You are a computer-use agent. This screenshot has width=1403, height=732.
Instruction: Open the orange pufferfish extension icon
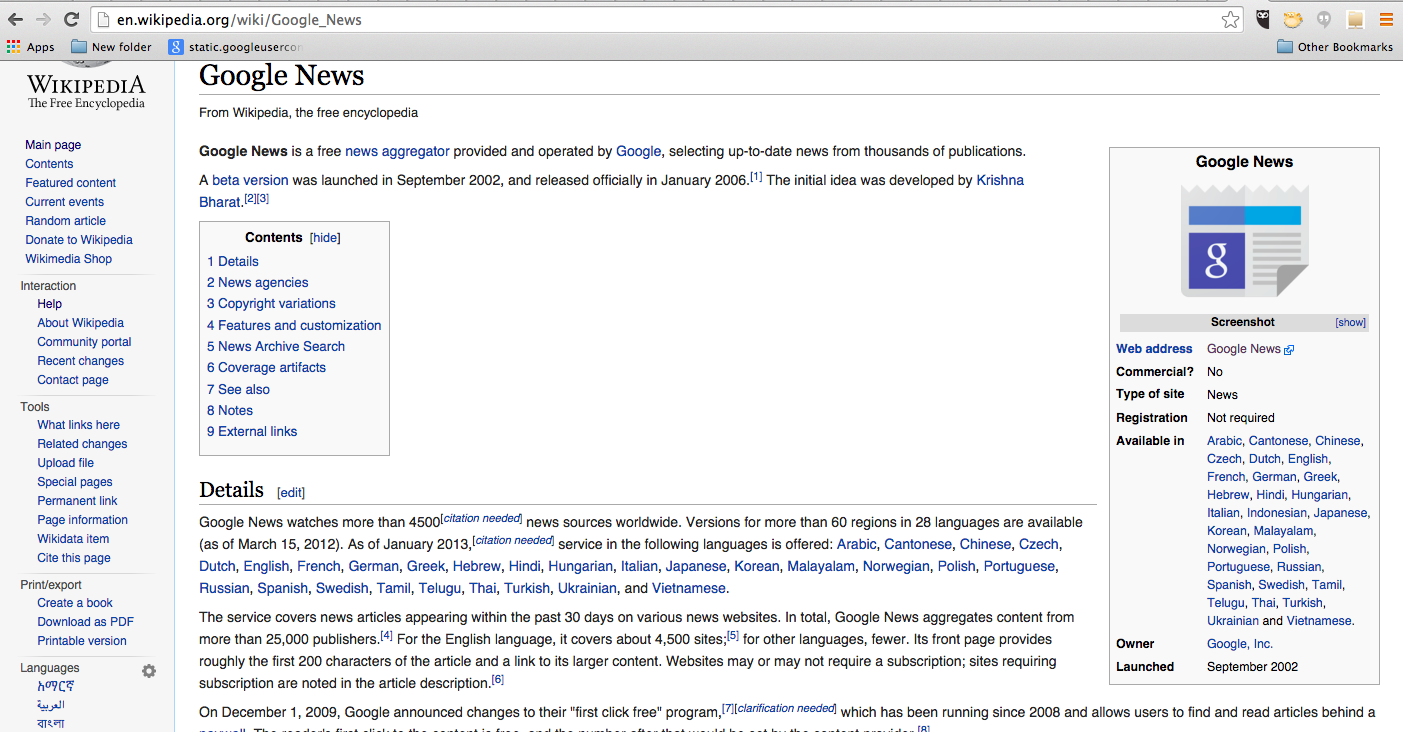point(1293,19)
